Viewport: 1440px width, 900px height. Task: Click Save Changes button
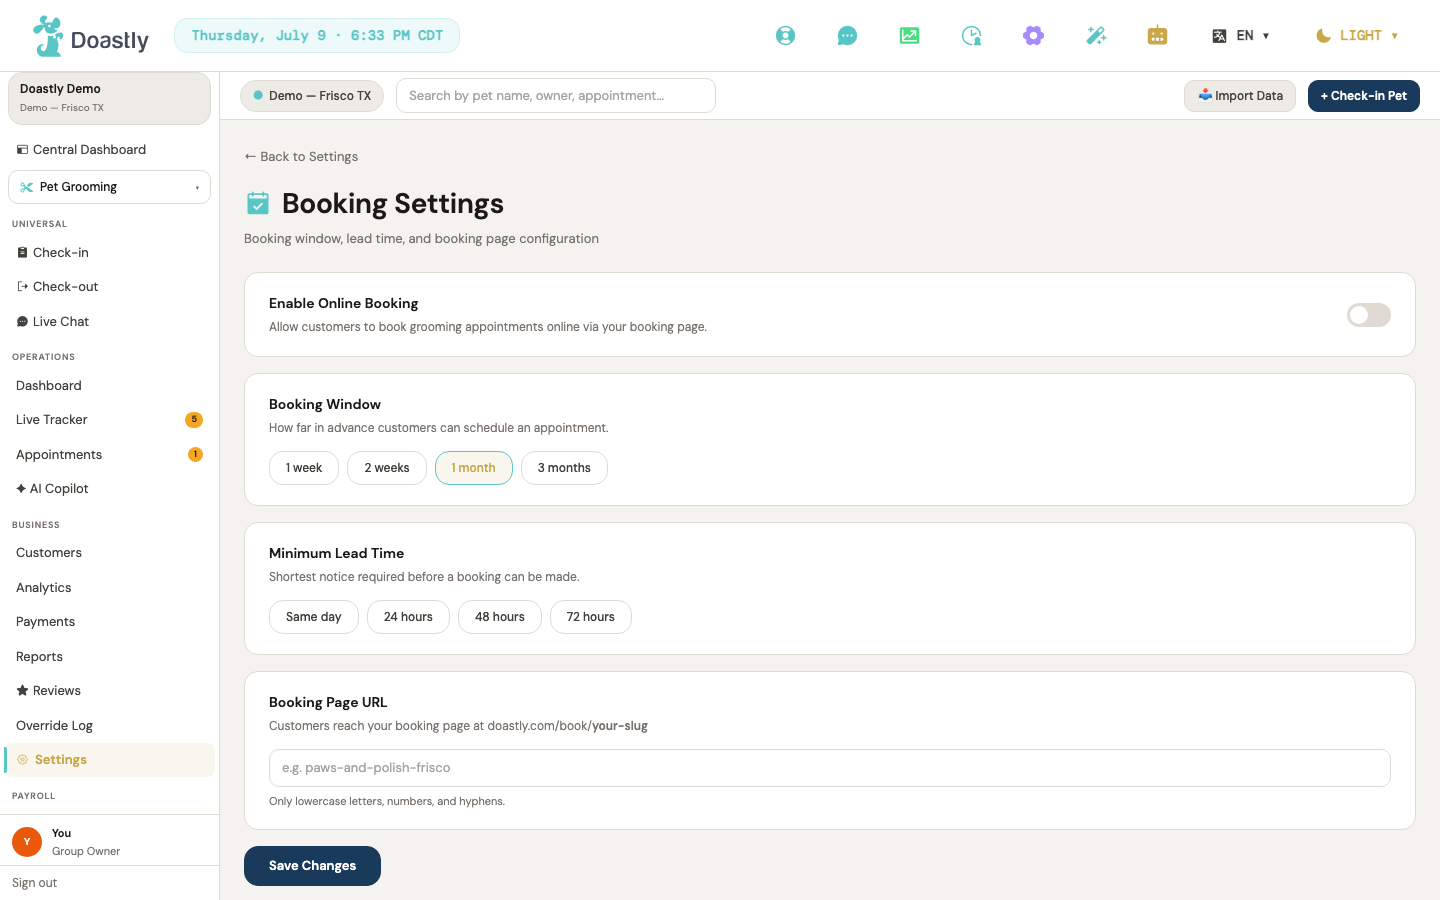pyautogui.click(x=312, y=866)
